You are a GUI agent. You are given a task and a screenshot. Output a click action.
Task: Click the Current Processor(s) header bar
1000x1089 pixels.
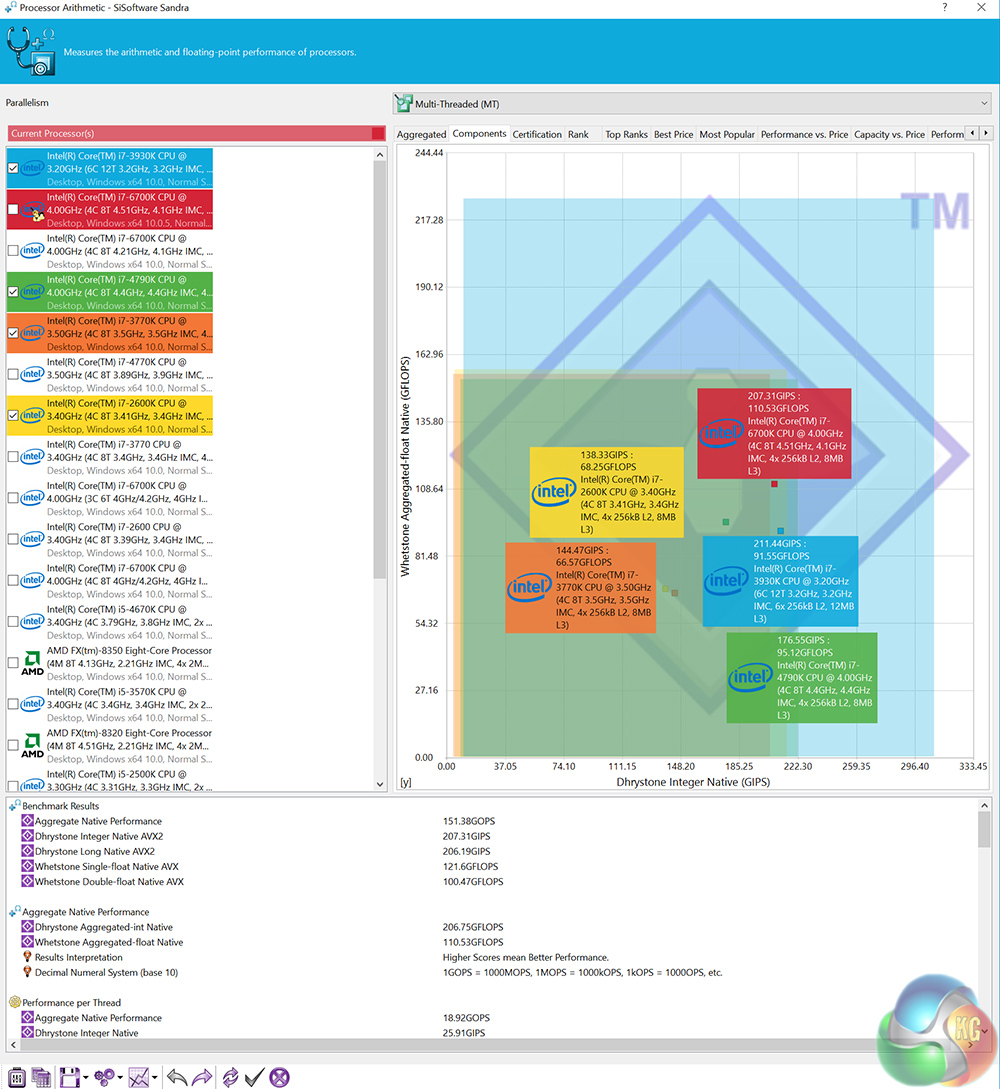click(x=197, y=133)
